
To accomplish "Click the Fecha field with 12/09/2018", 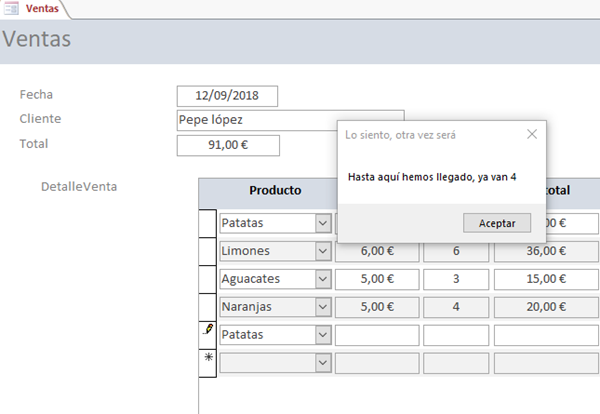I will [x=227, y=96].
